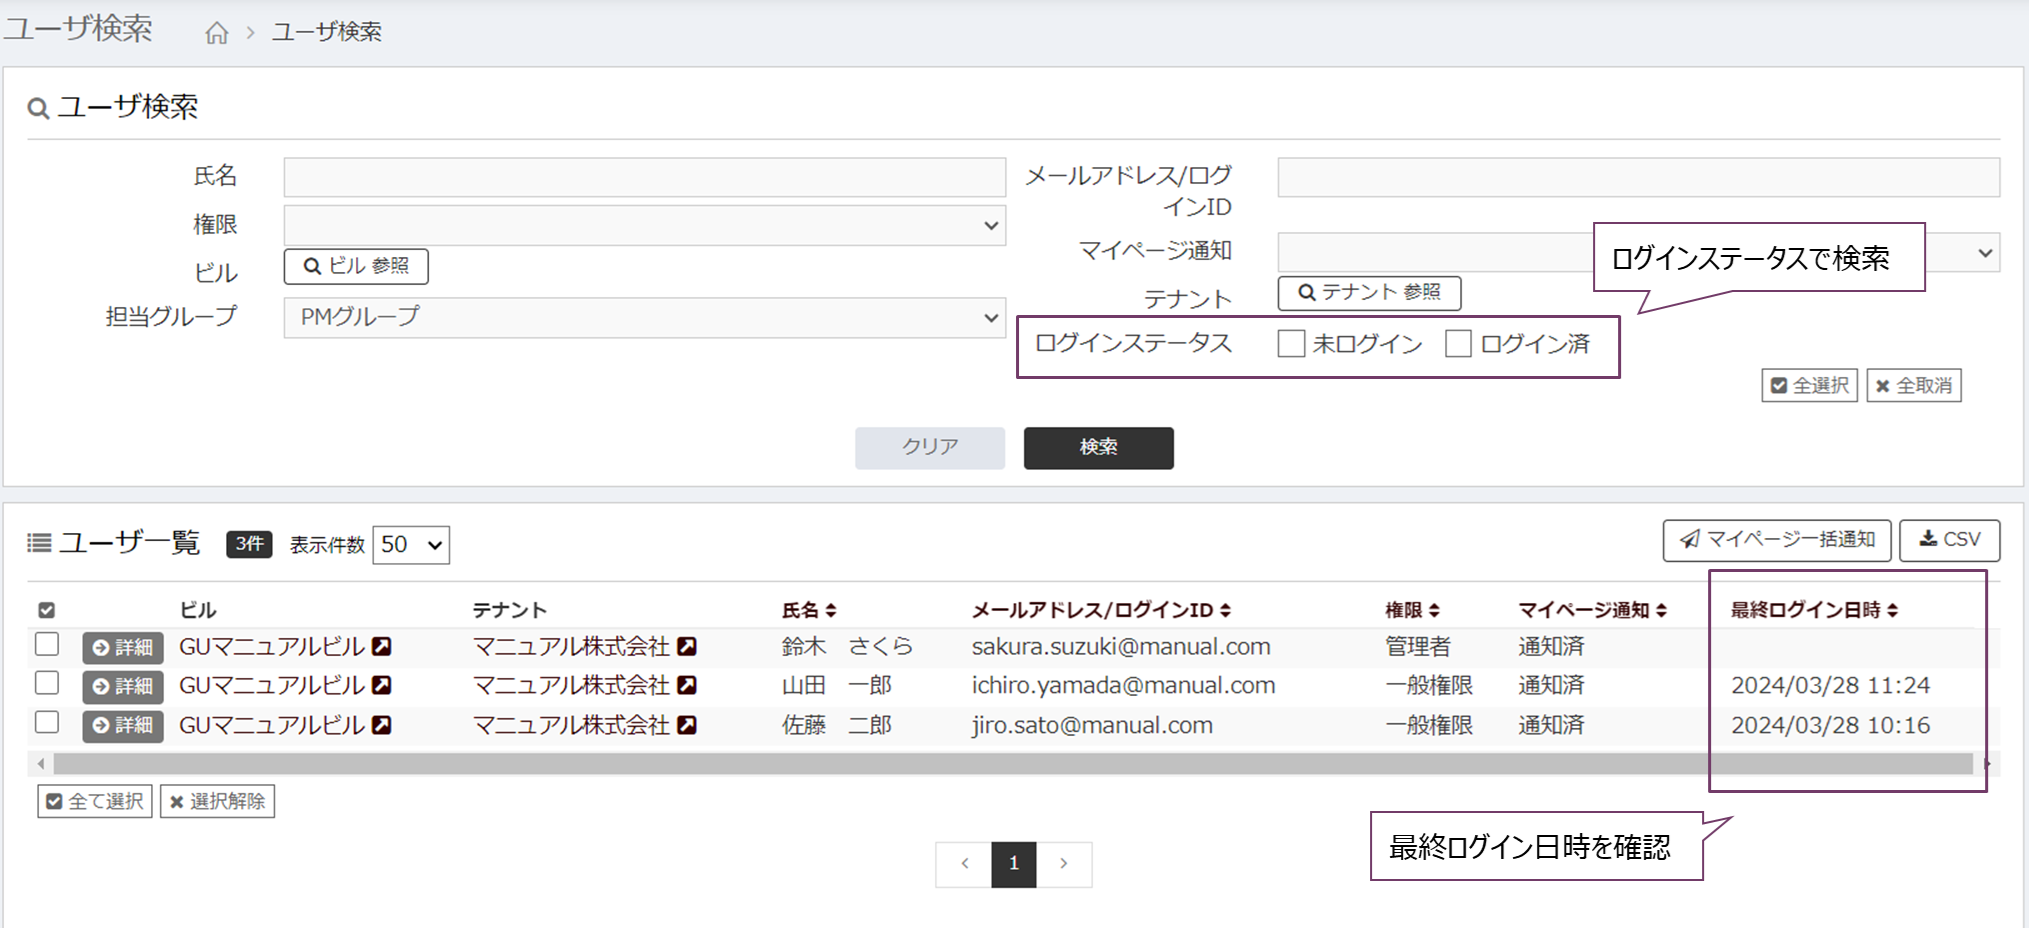Sort by 最終ログイン日時 column arrows

(x=1892, y=611)
